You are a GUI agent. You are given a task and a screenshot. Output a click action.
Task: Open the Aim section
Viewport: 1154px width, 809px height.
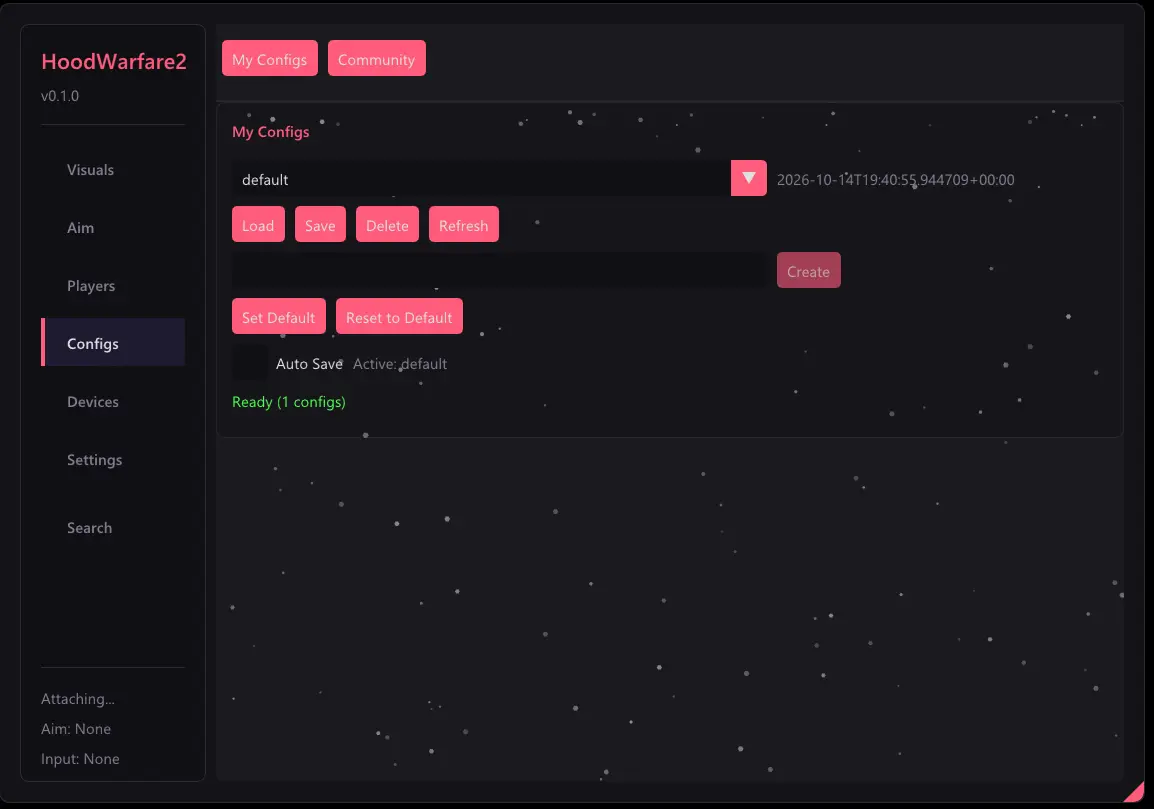[x=113, y=228]
